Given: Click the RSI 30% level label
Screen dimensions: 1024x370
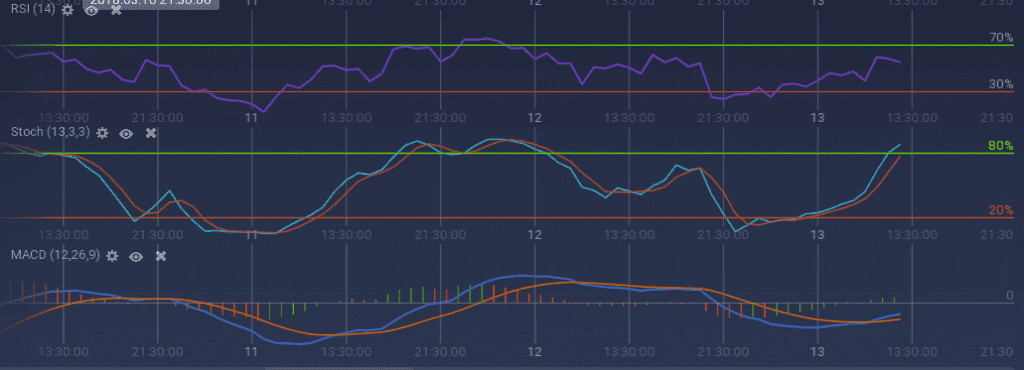Looking at the screenshot, I should coord(1001,84).
